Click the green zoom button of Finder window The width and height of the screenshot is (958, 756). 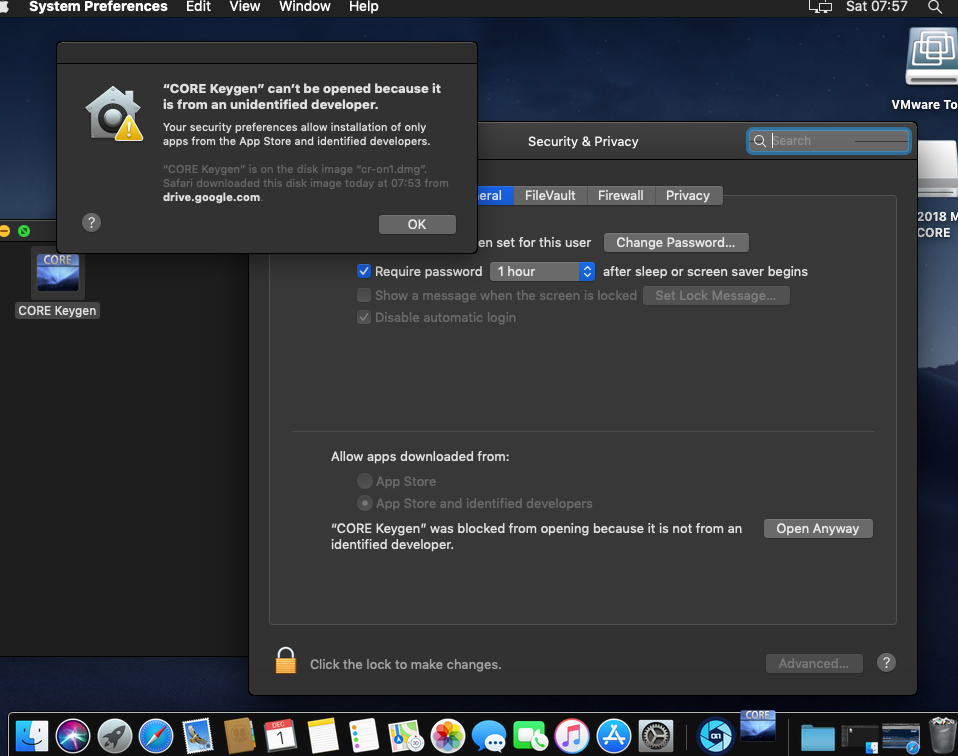24,231
